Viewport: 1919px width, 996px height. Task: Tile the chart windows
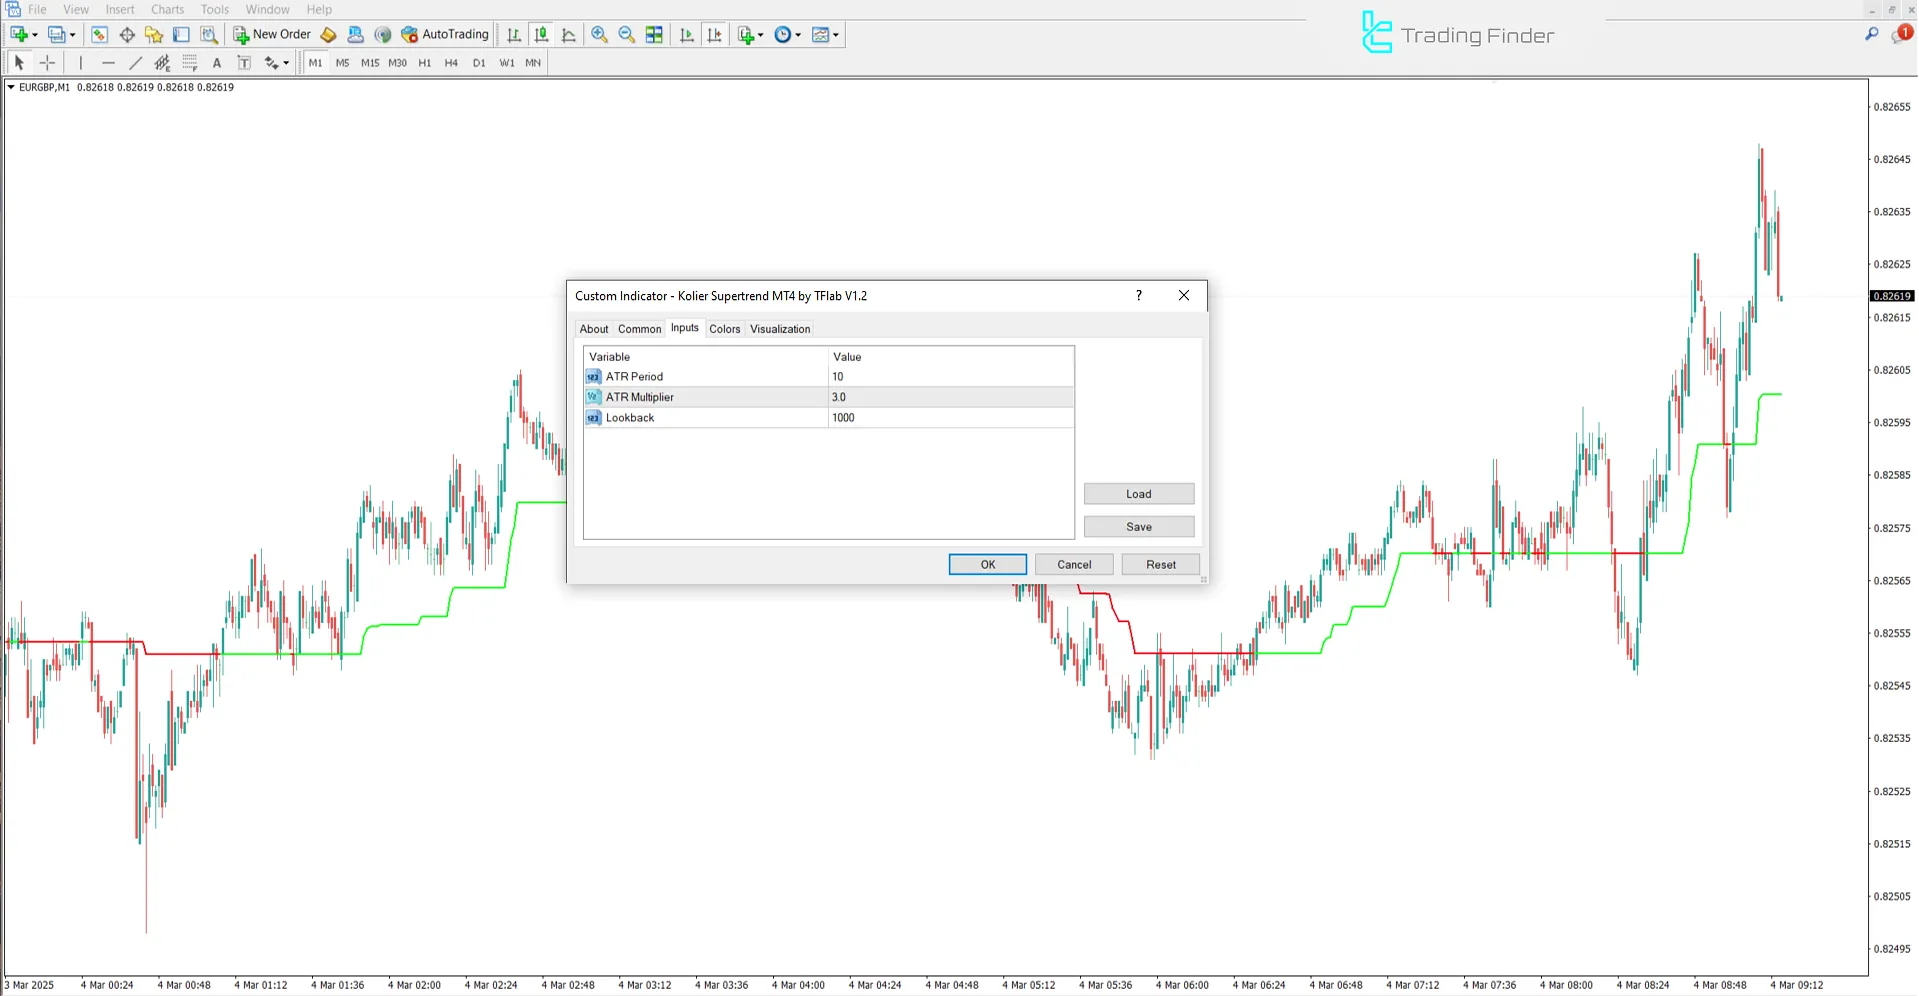(654, 34)
